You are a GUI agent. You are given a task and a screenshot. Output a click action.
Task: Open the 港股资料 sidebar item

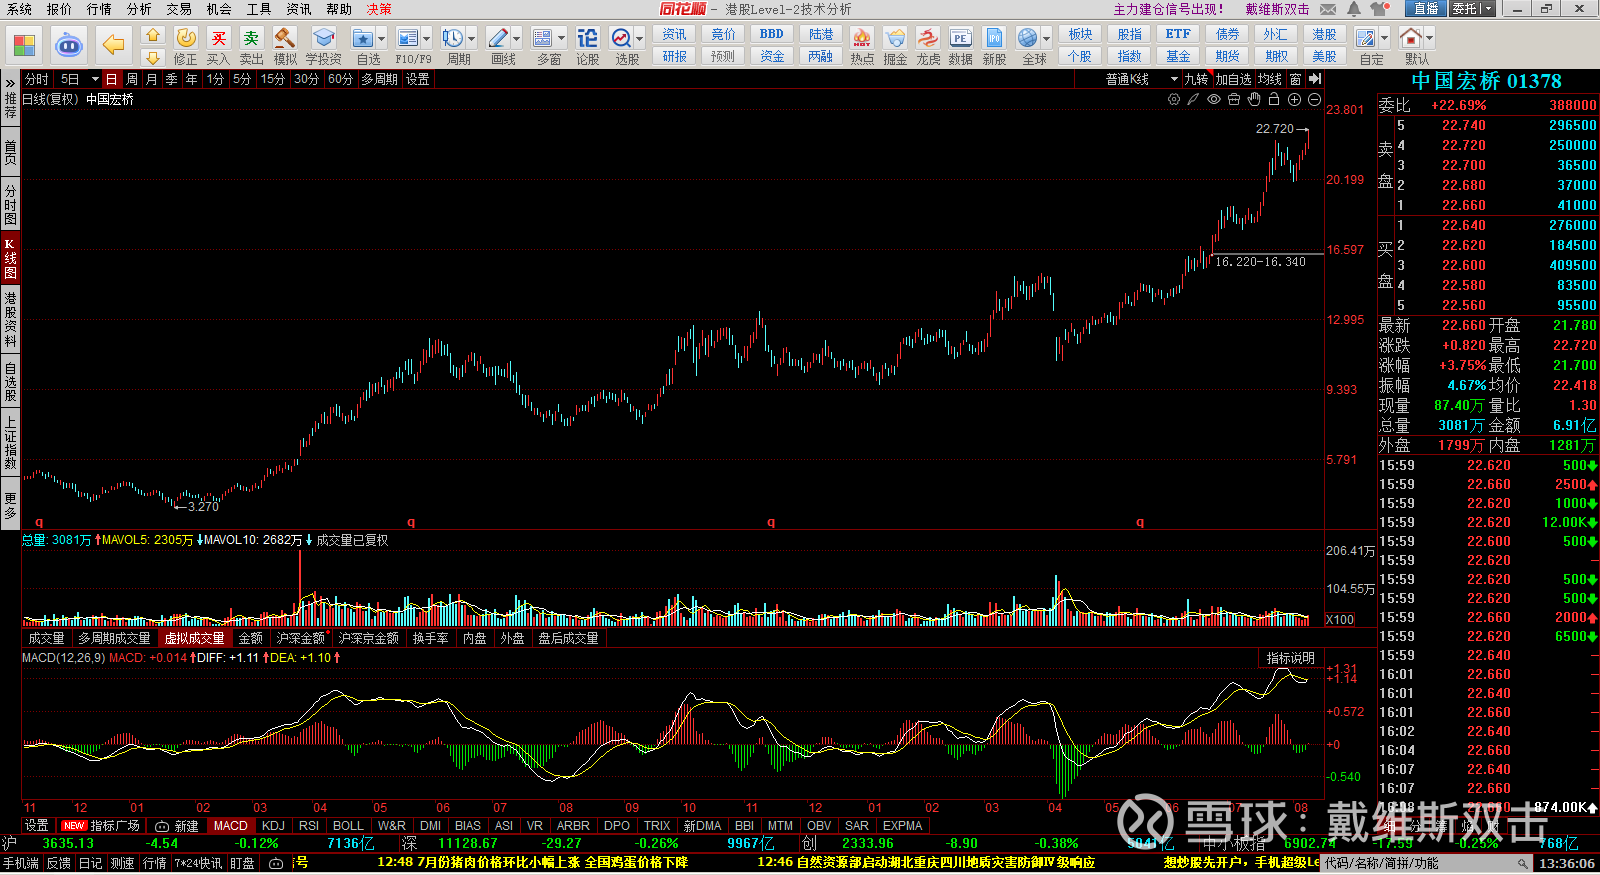[x=10, y=319]
